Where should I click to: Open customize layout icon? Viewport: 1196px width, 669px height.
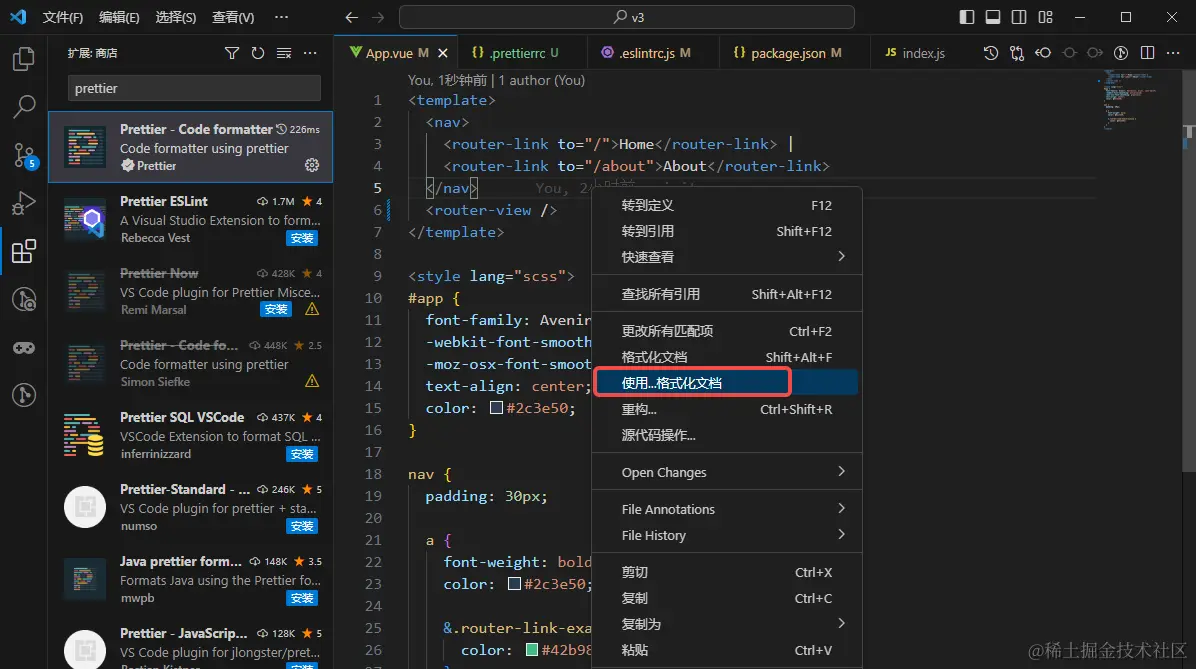coord(1045,17)
